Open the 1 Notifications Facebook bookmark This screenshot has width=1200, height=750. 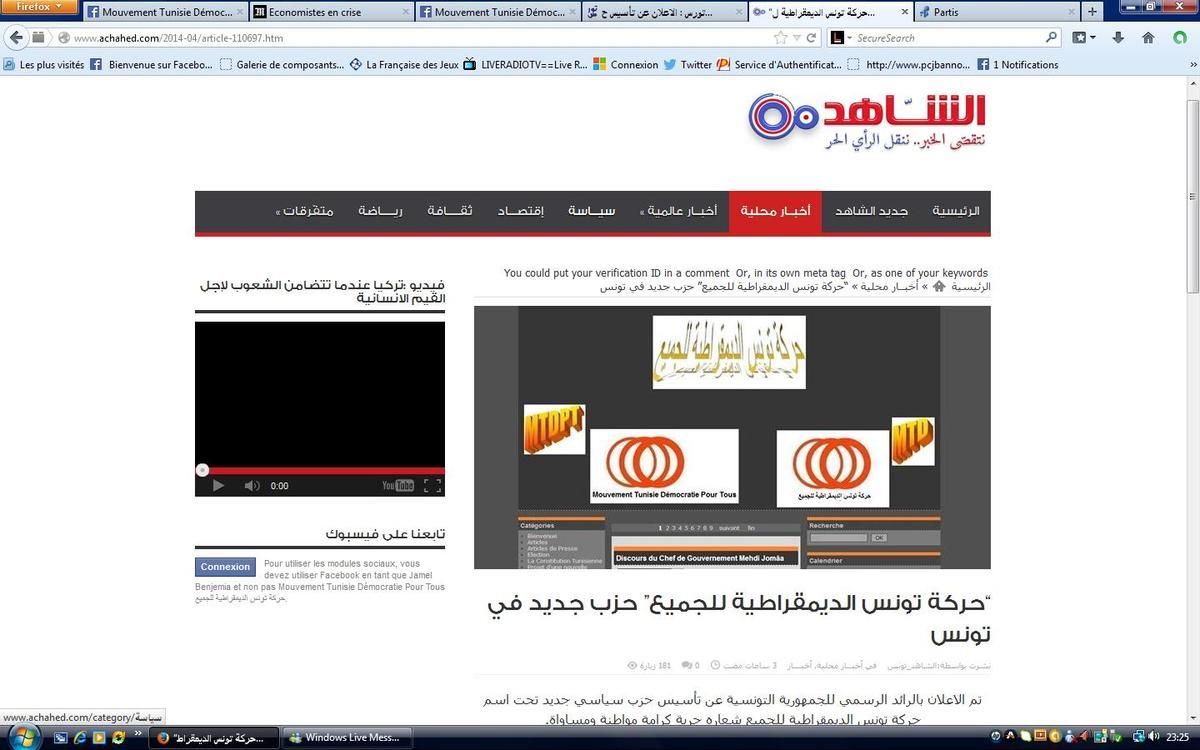pos(1017,65)
